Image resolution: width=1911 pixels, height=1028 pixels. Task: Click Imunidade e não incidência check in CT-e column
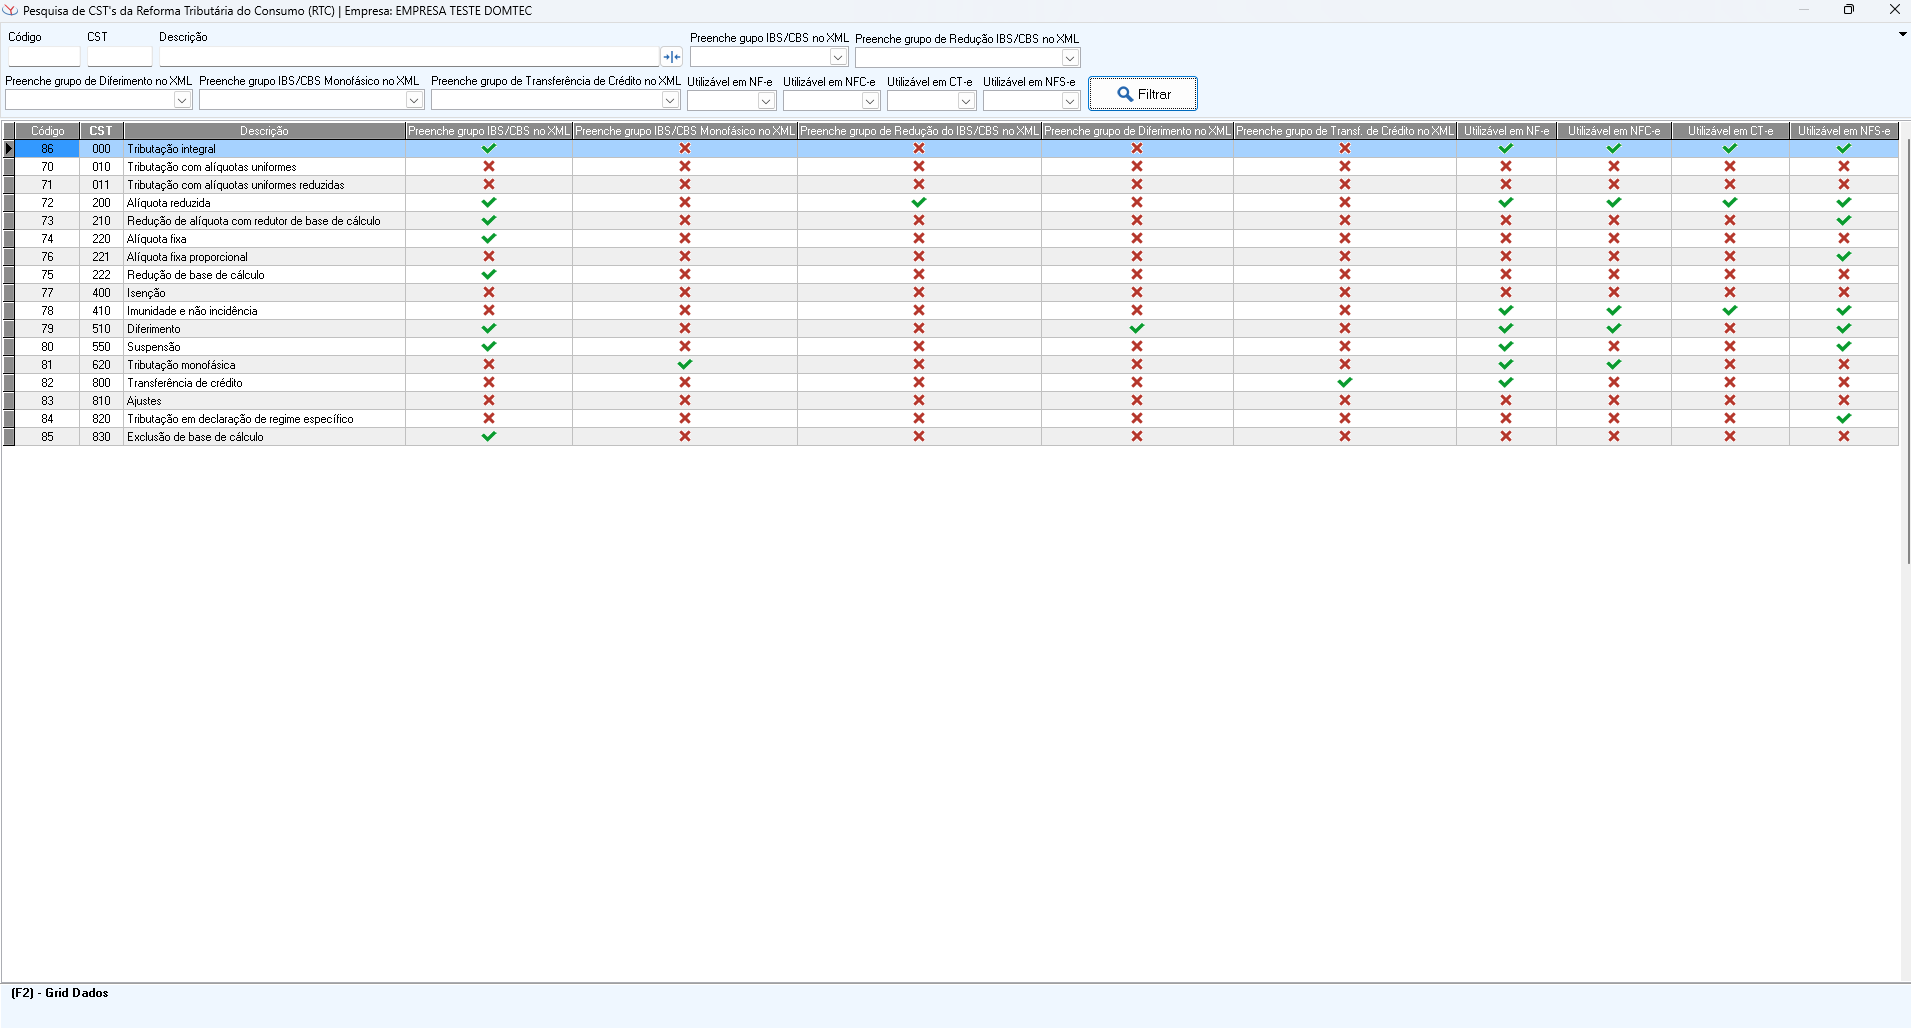1730,311
